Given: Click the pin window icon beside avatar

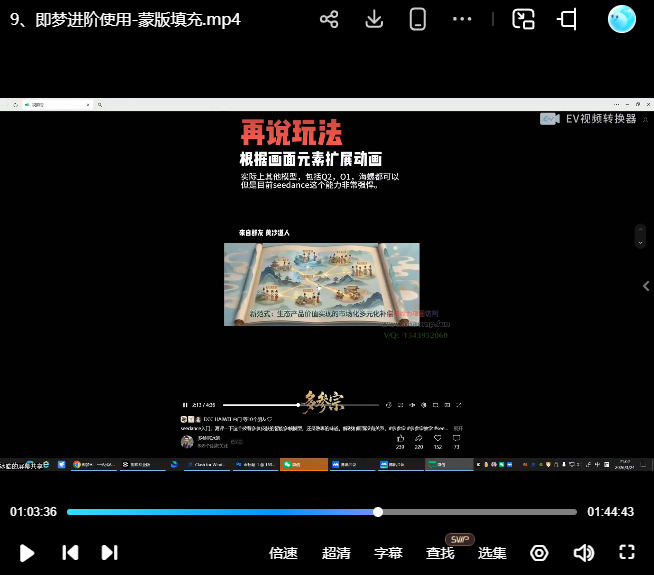Looking at the screenshot, I should 567,19.
